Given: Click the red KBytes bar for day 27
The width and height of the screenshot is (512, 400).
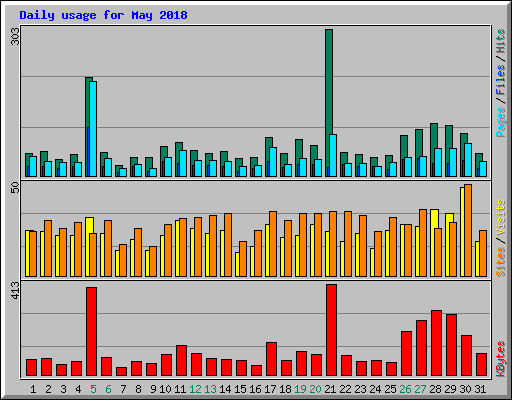Looking at the screenshot, I should click(x=421, y=348).
